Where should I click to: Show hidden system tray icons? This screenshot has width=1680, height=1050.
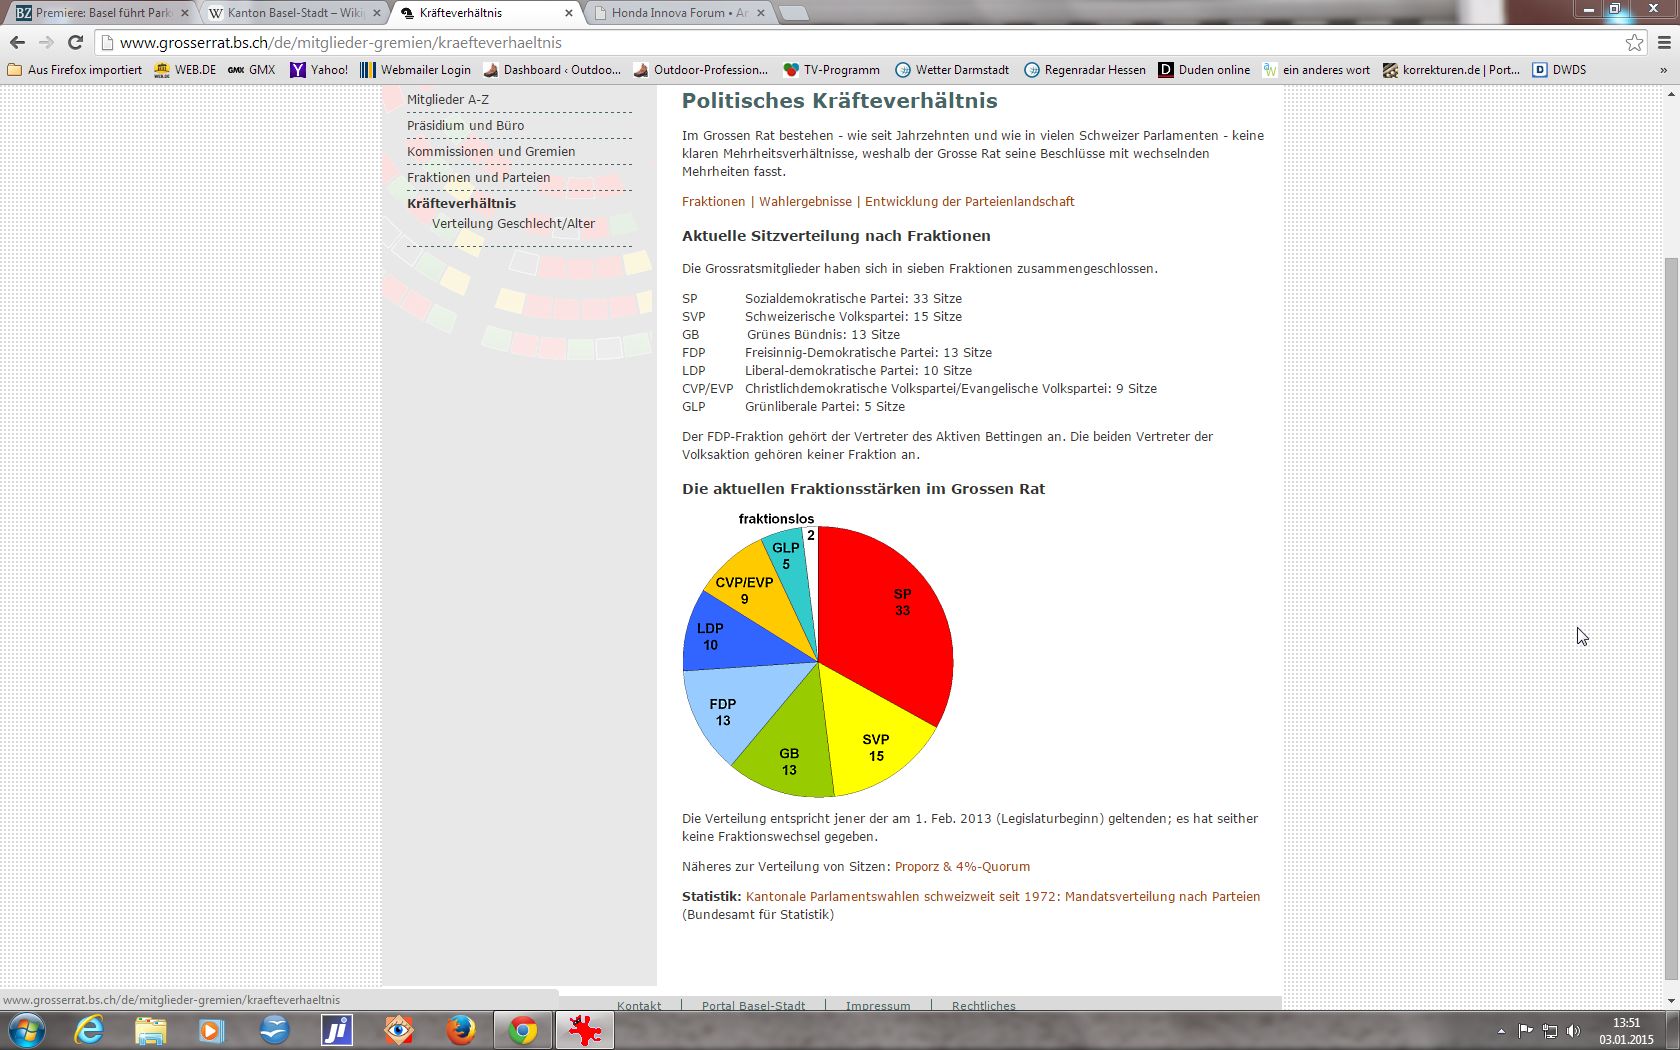click(x=1501, y=1031)
